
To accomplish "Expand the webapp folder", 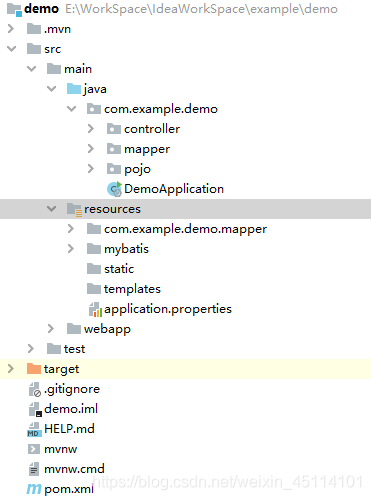I will coord(50,329).
